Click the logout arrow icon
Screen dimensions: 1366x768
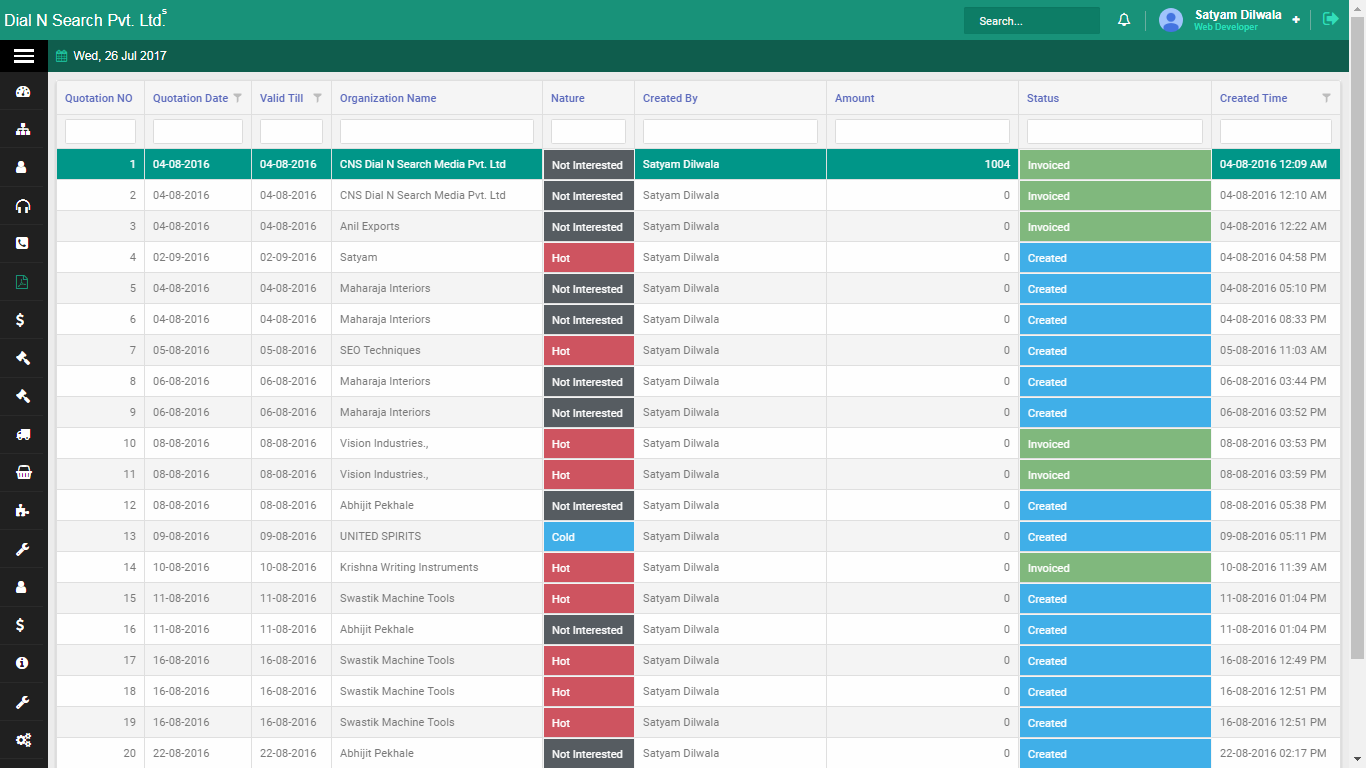[x=1330, y=19]
